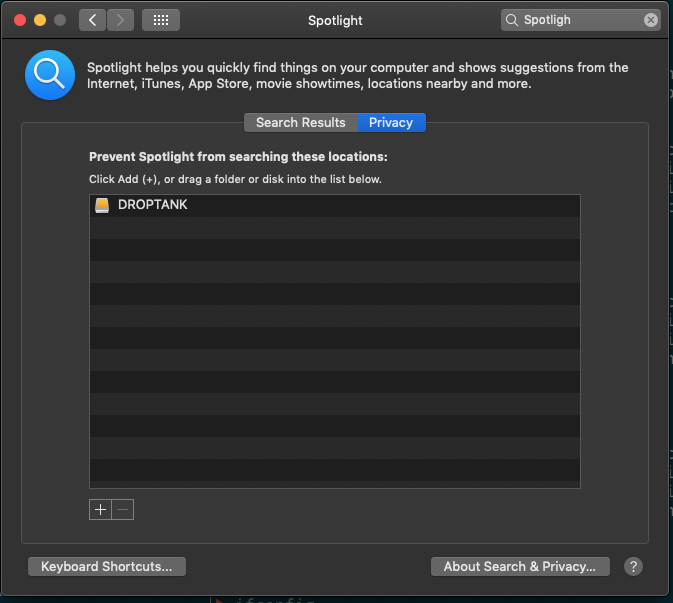Click the magnifier icon in the search field

[x=512, y=20]
